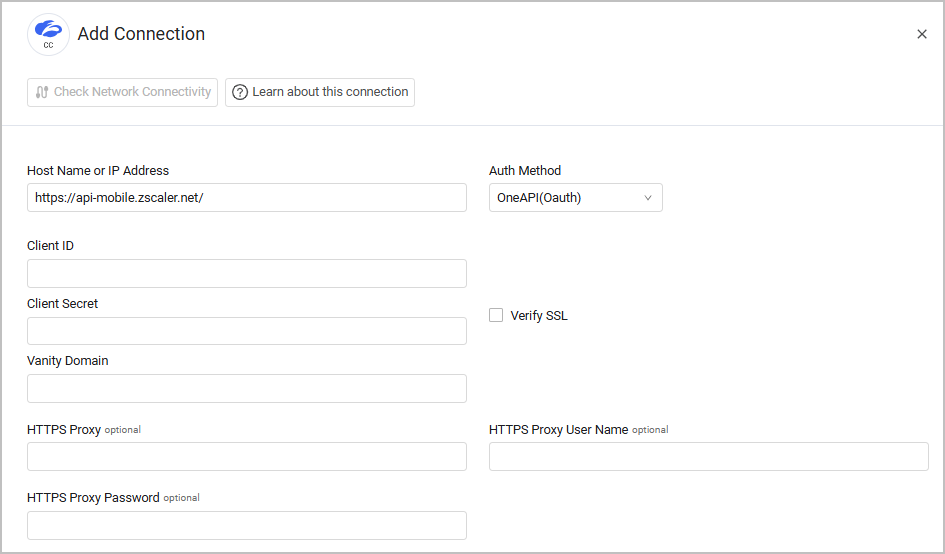Viewport: 945px width, 554px height.
Task: Click the HTTPS Proxy input field
Action: [246, 457]
